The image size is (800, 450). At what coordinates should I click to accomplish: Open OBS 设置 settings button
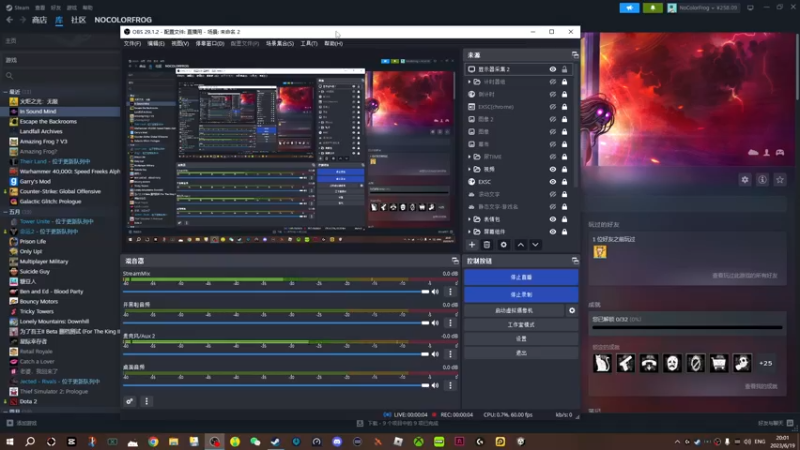point(521,339)
